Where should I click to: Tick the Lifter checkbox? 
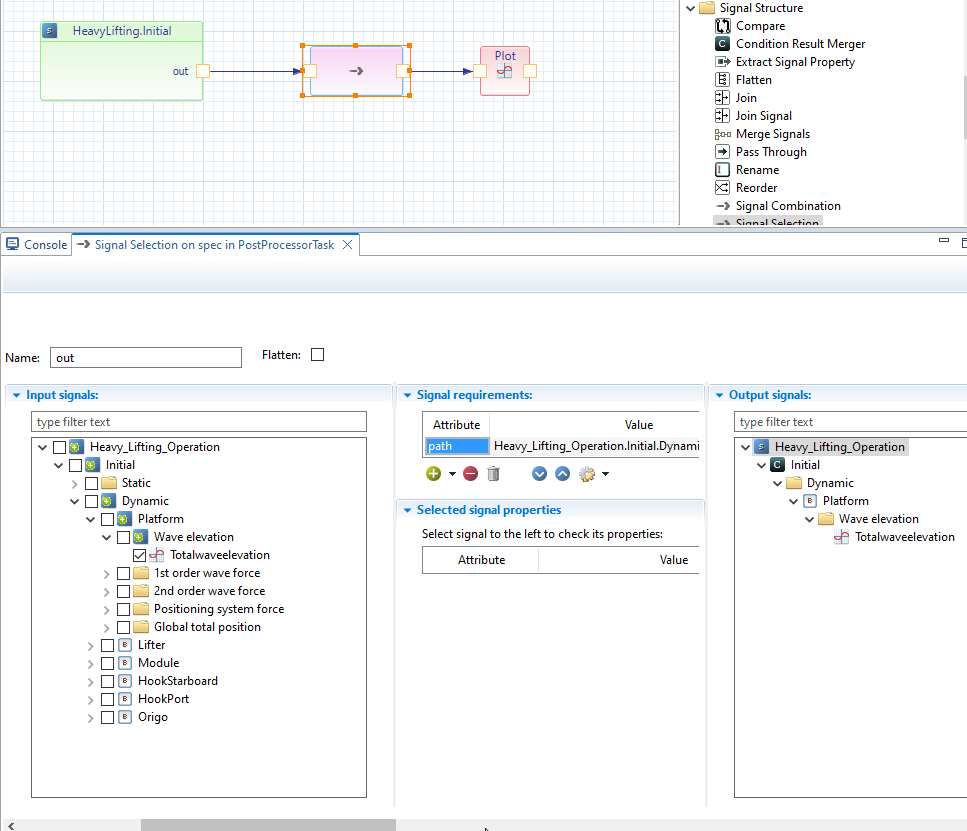pos(108,645)
